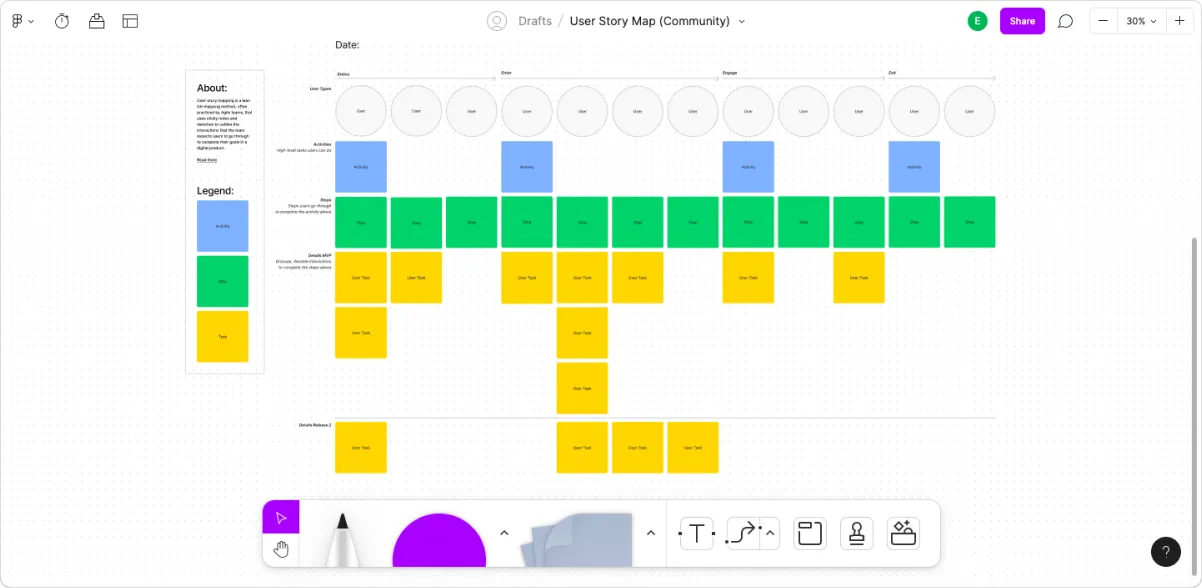
Task: Open the widgets and plugins tool
Action: (903, 534)
